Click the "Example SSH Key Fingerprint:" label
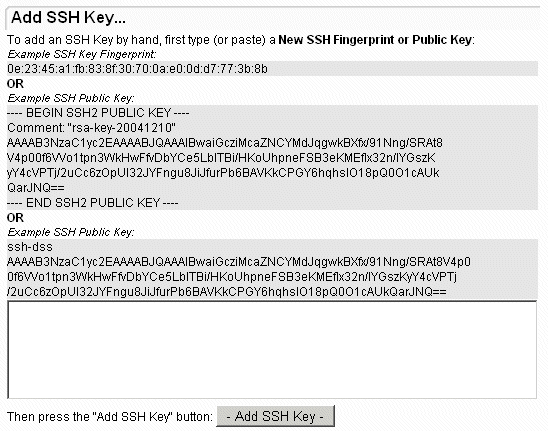The height and width of the screenshot is (431, 548). coord(82,55)
